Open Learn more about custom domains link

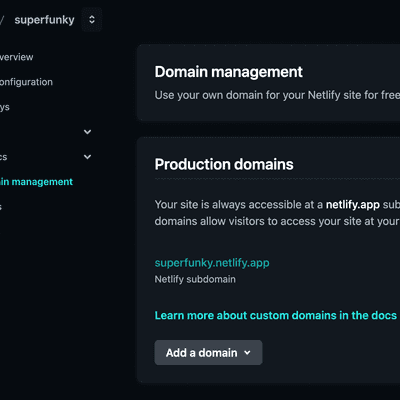276,315
